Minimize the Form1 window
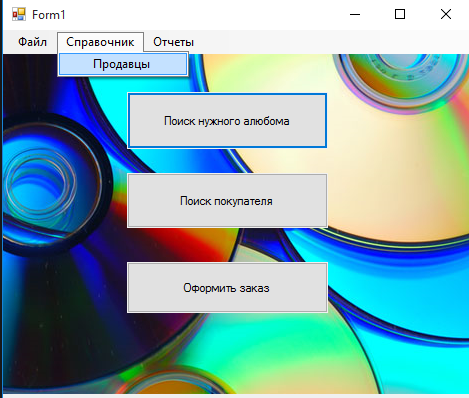 click(355, 14)
